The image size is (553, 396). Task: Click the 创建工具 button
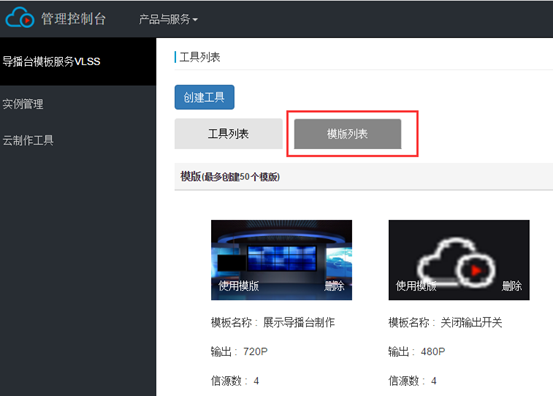(204, 97)
